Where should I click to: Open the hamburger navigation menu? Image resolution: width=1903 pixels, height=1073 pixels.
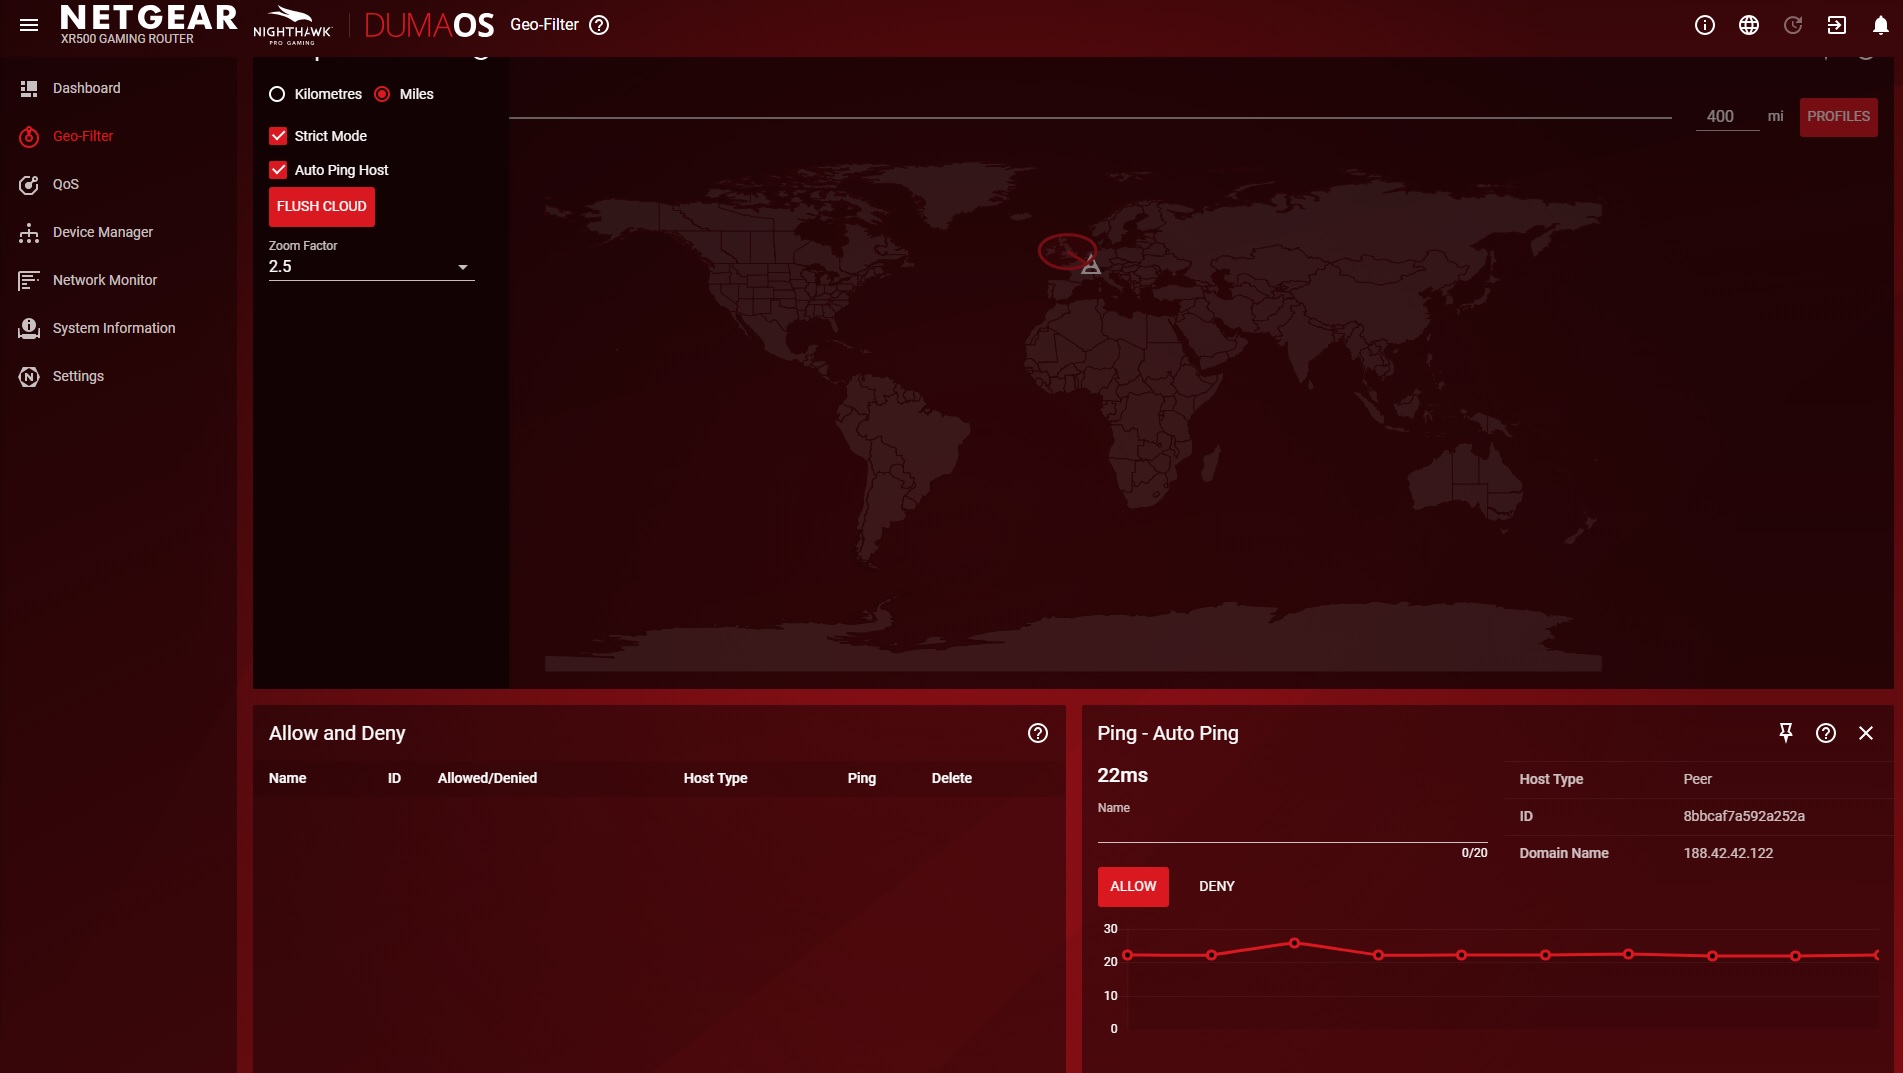coord(29,25)
